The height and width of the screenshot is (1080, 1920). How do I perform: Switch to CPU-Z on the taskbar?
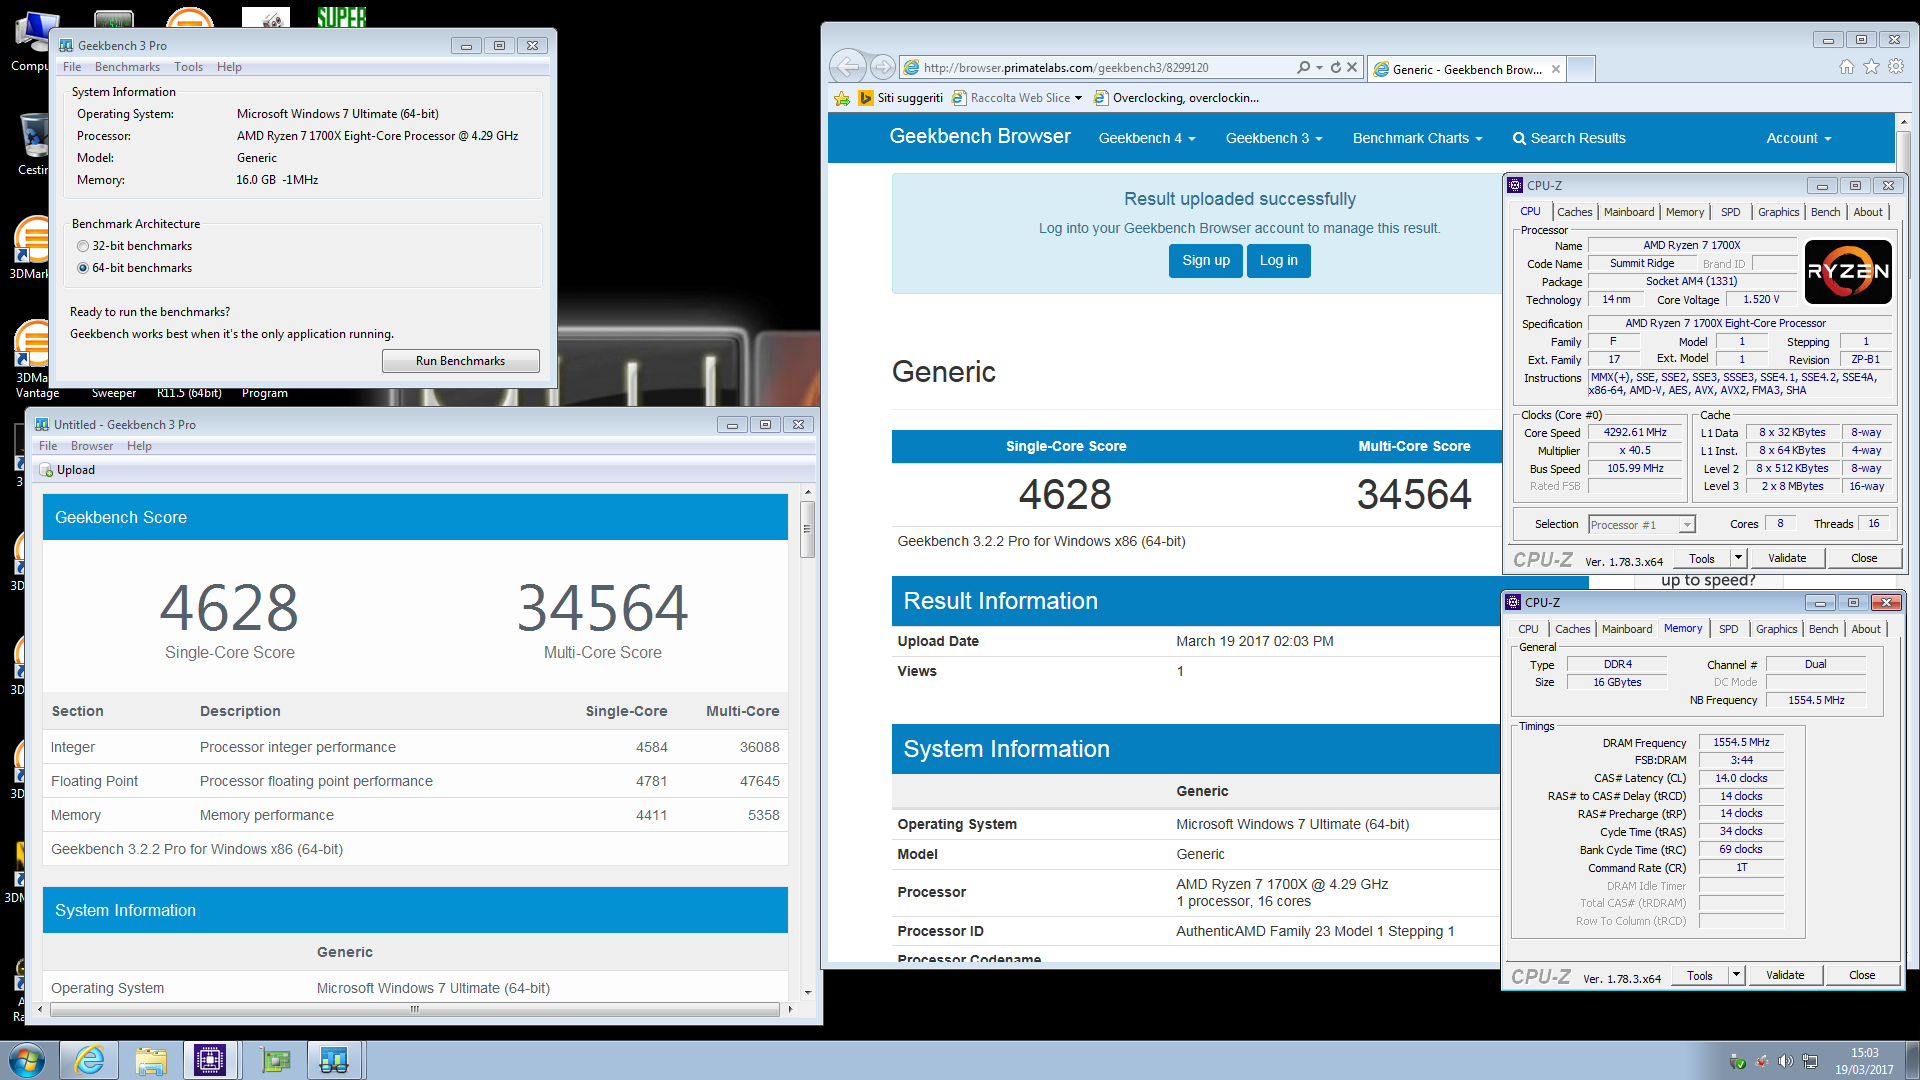(x=210, y=1060)
